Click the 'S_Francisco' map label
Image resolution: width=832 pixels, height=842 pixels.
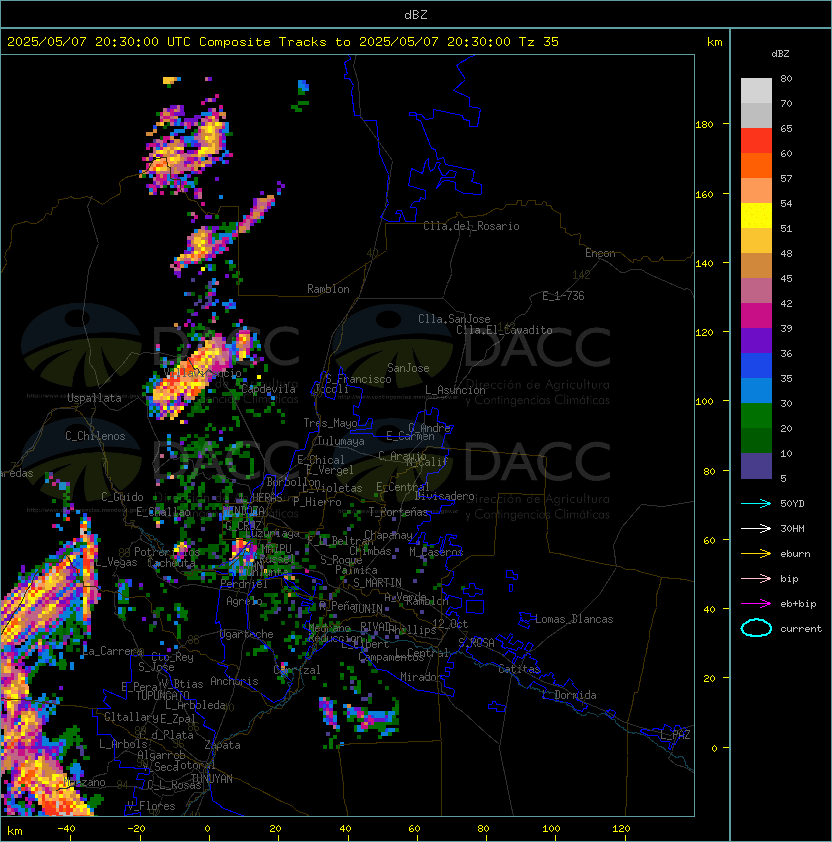click(x=358, y=379)
